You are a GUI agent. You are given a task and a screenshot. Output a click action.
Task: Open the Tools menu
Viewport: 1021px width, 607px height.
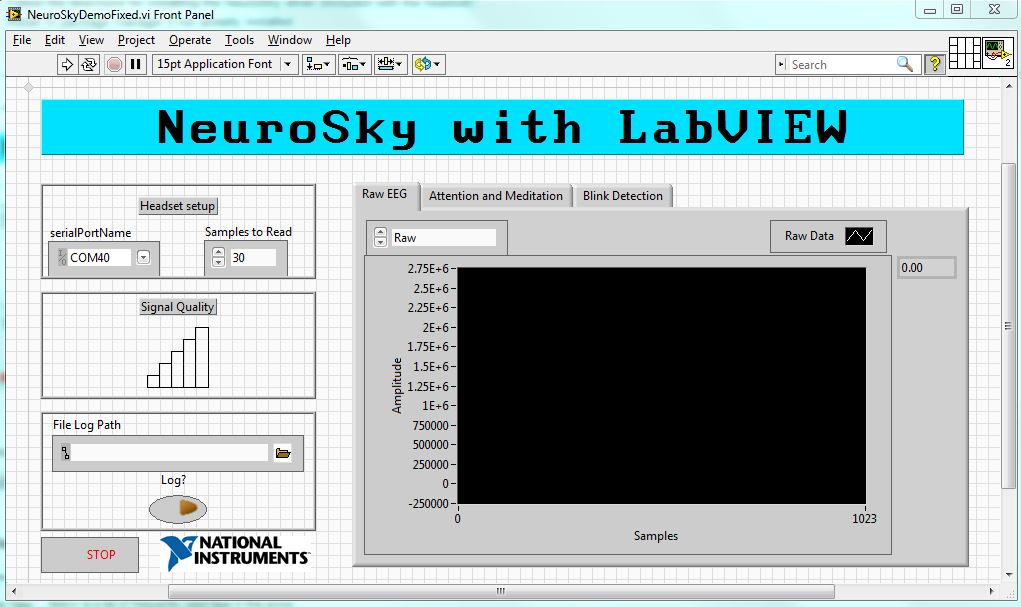click(239, 40)
